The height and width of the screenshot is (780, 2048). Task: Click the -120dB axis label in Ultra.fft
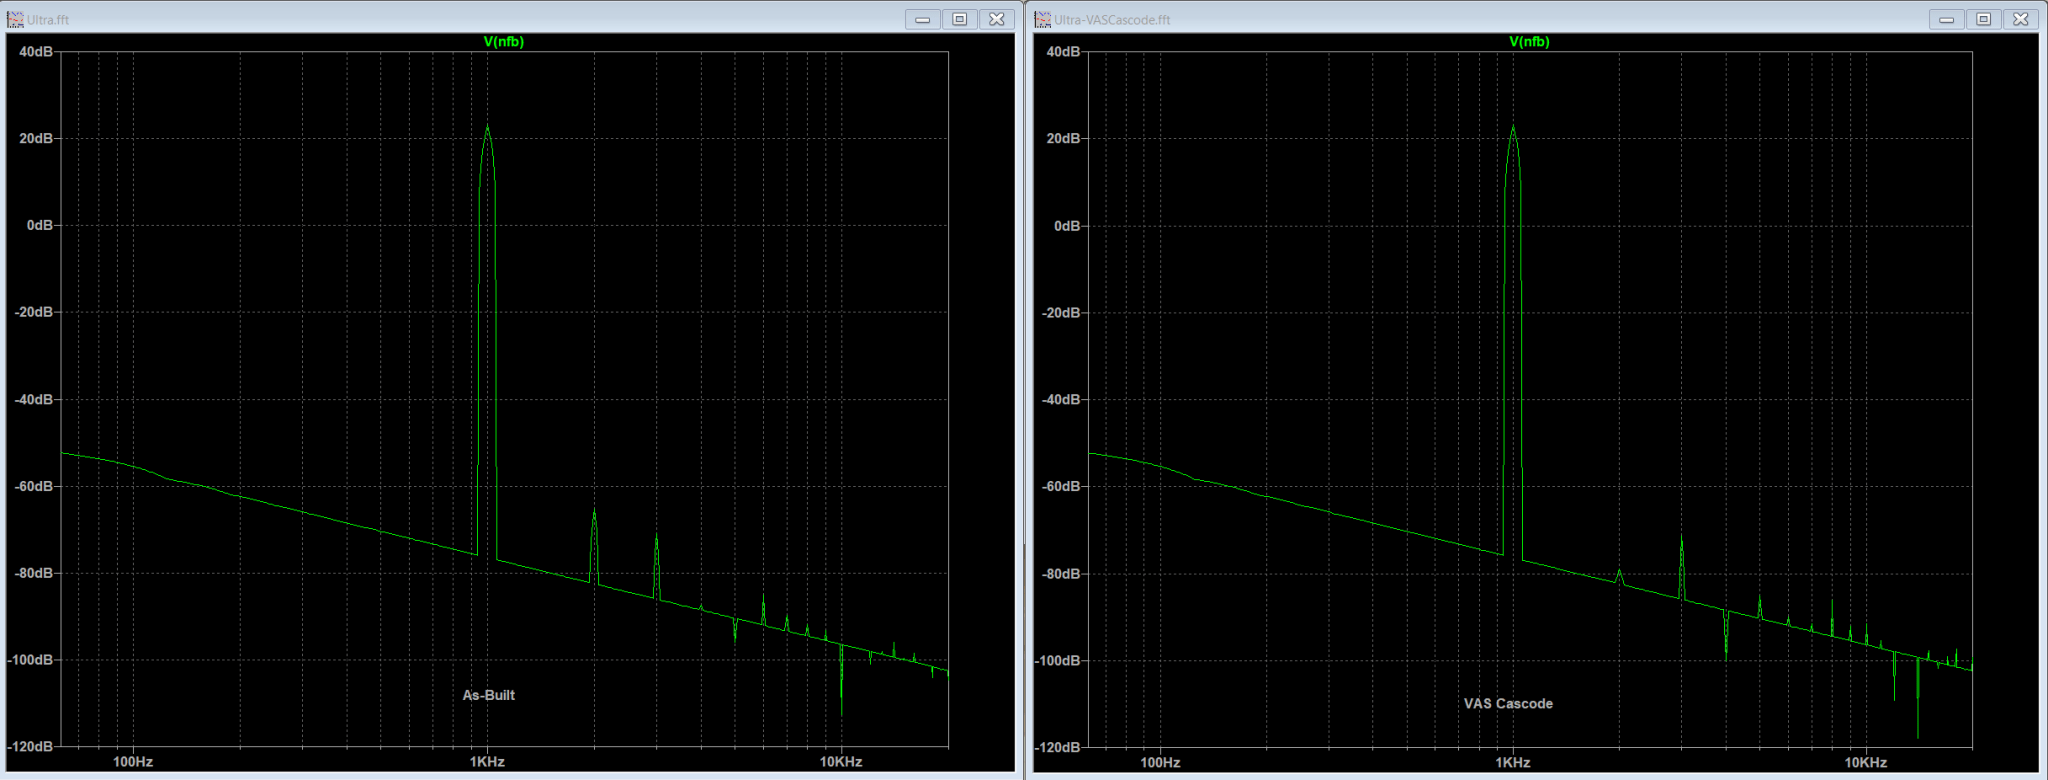pos(30,747)
